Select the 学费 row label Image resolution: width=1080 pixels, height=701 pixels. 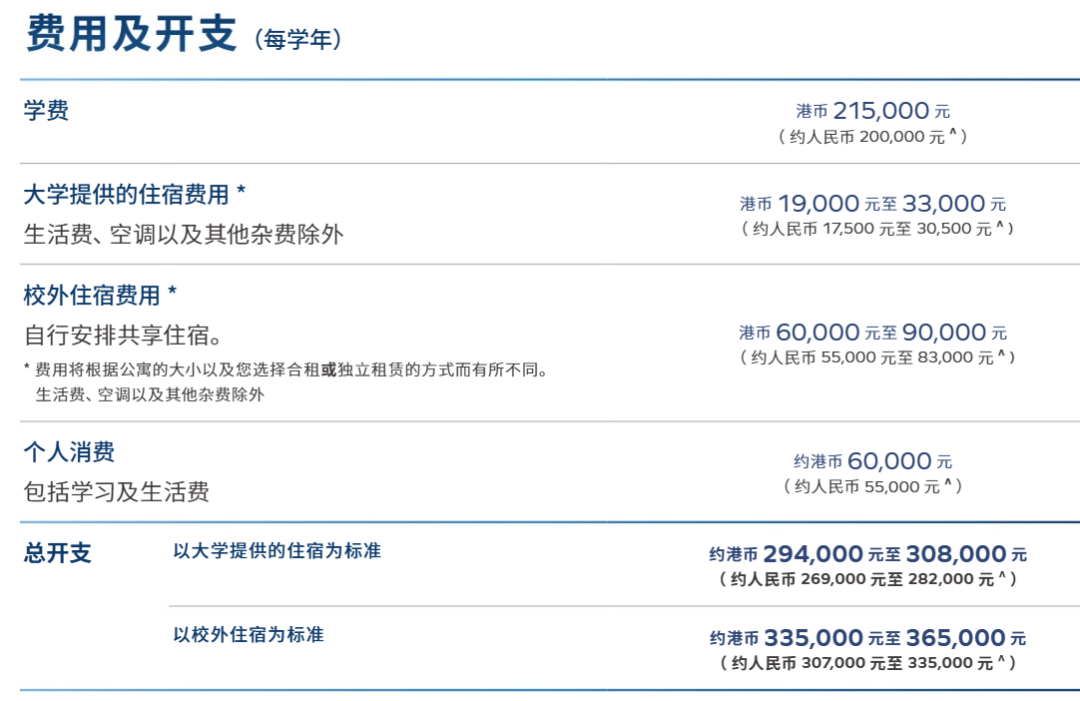pos(46,111)
